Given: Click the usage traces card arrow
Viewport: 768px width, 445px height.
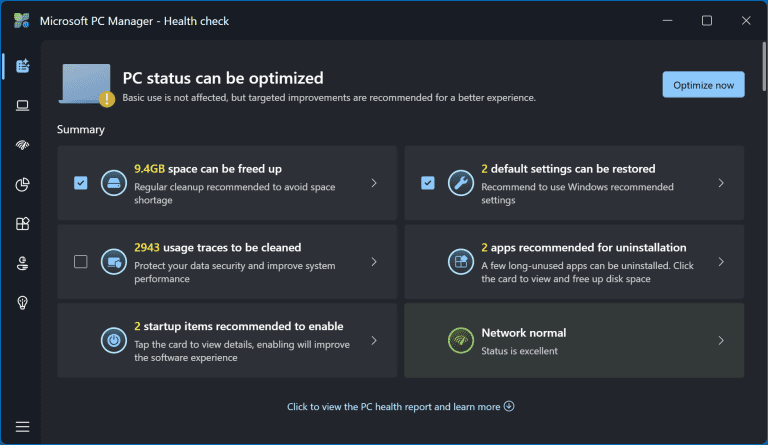Looking at the screenshot, I should [373, 262].
